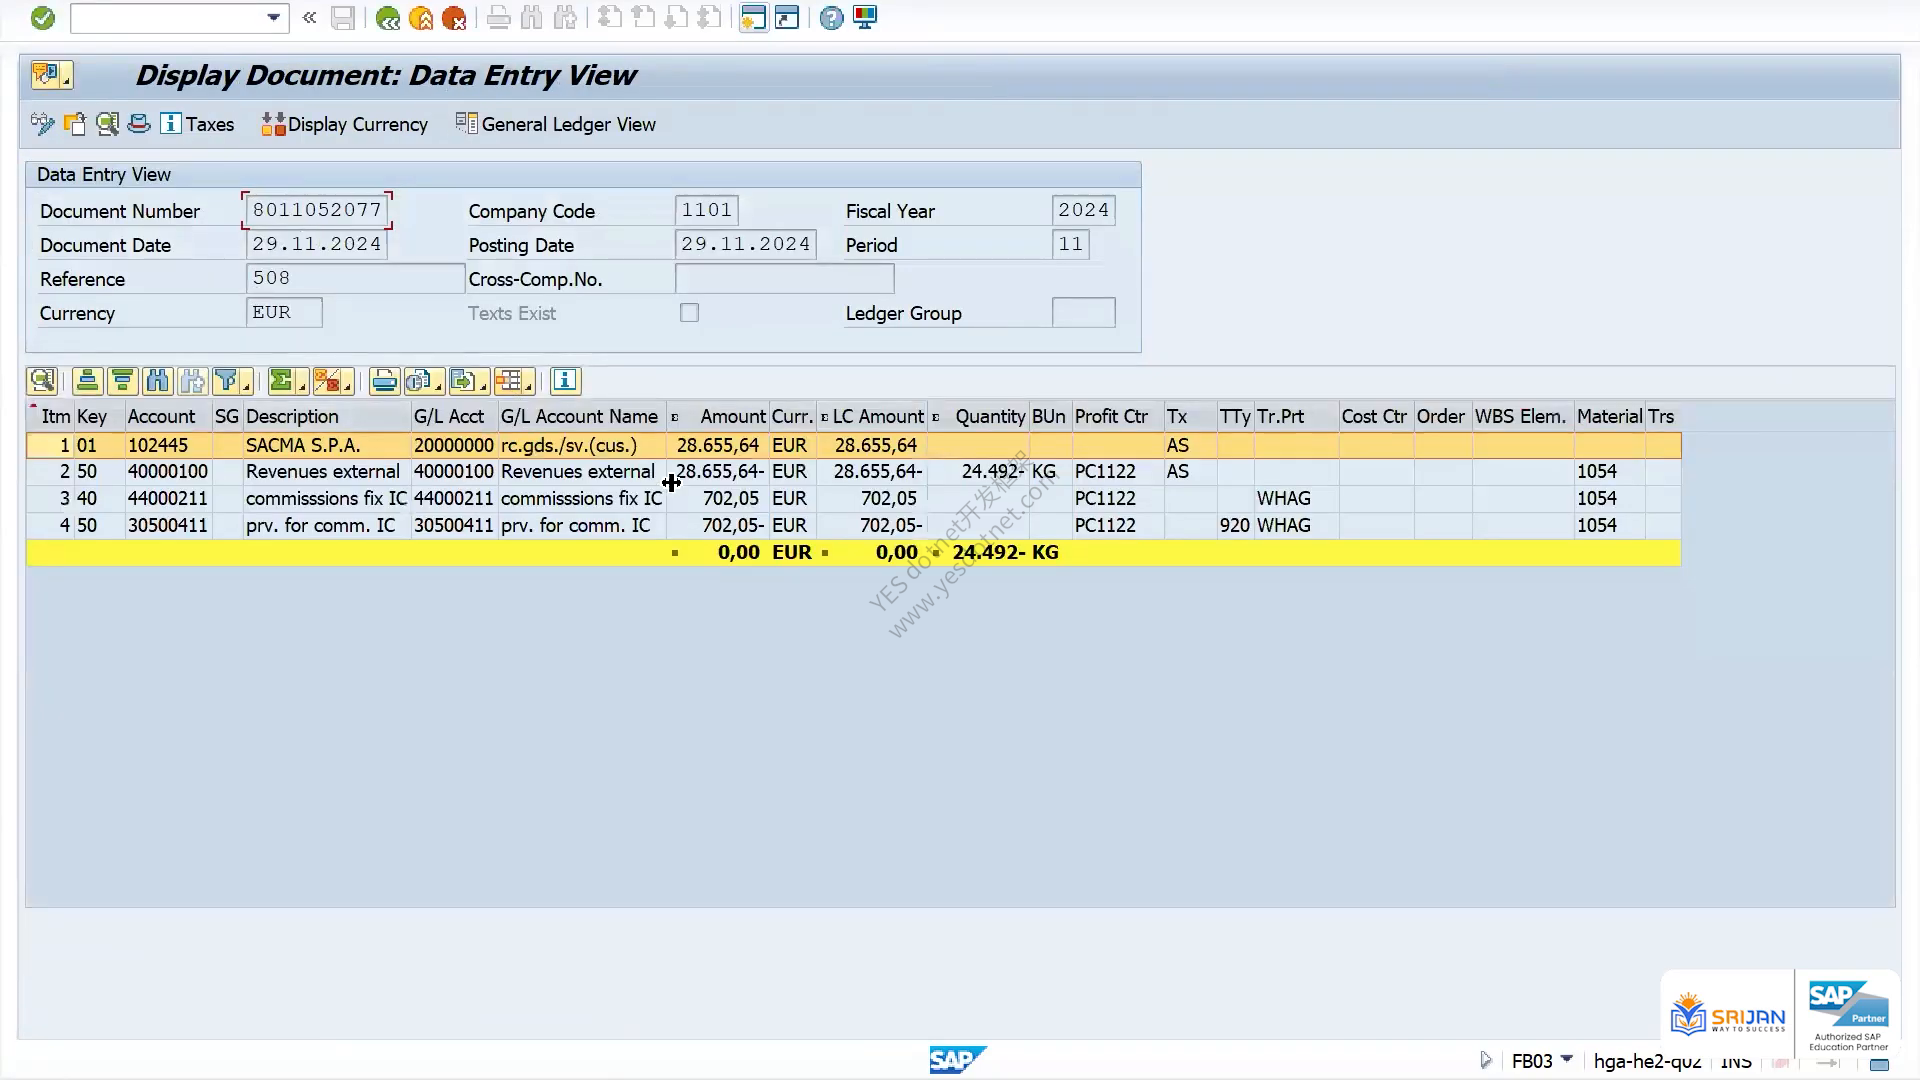Screen dimensions: 1920x1080
Task: Collapse the command field with double chevron
Action: pos(309,18)
